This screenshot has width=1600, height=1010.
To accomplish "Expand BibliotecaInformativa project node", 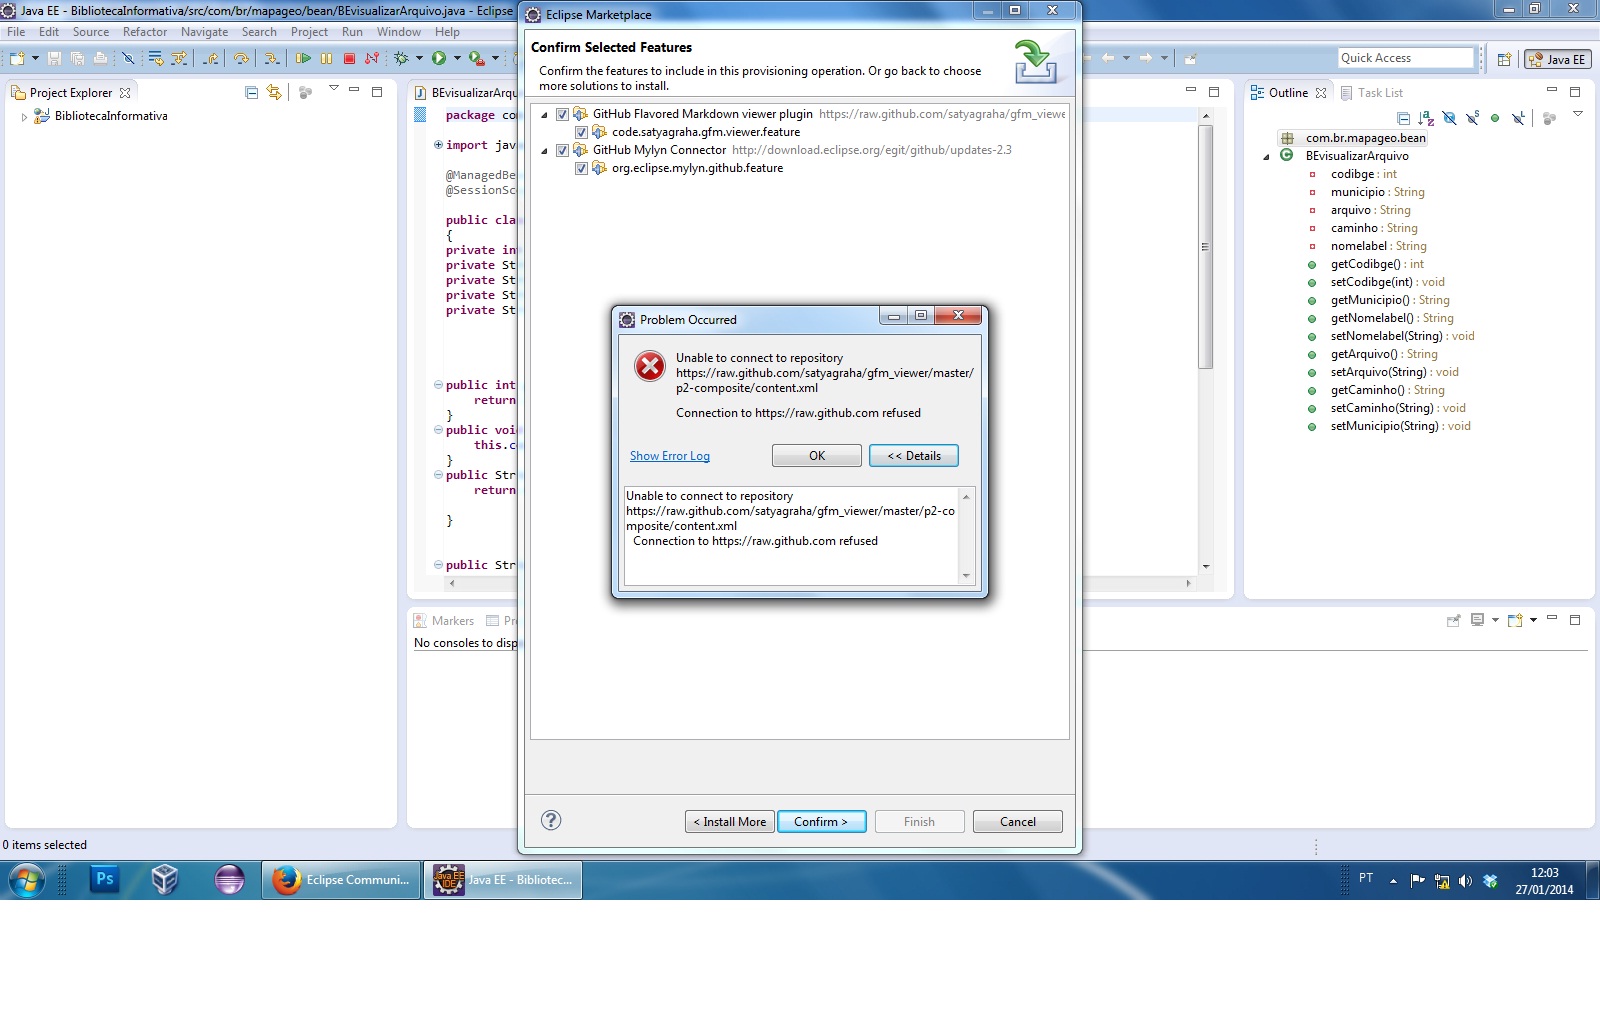I will point(24,117).
